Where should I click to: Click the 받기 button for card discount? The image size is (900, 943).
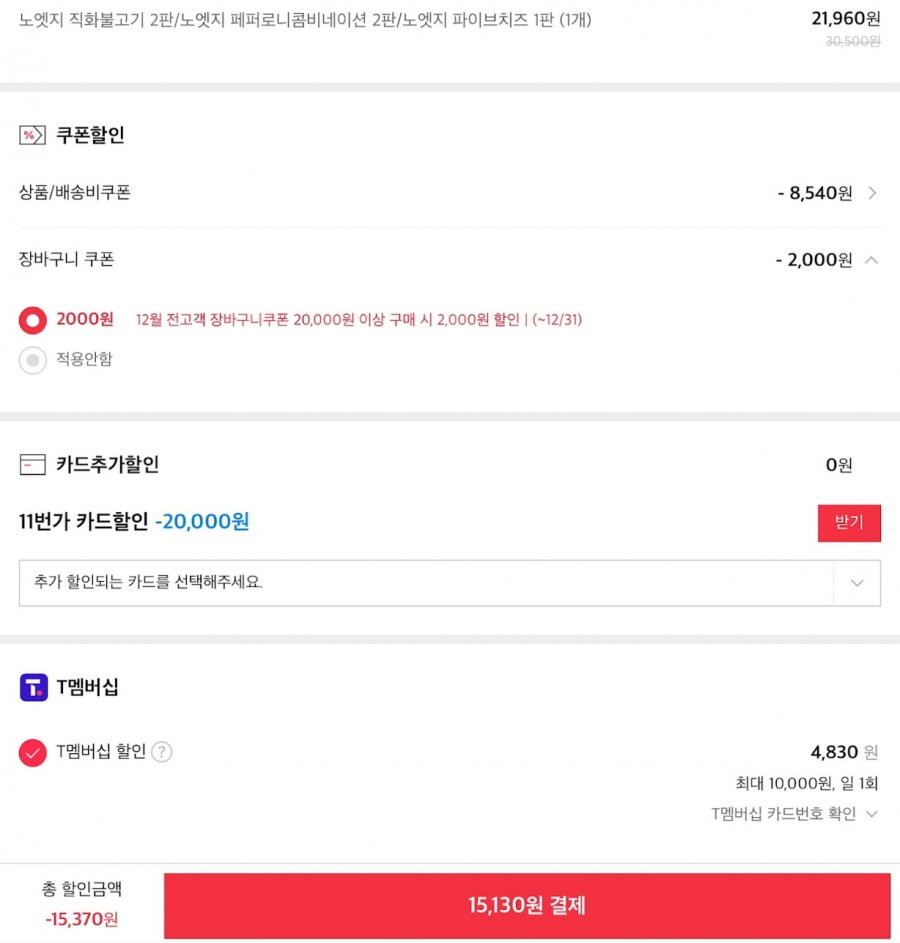pos(849,523)
